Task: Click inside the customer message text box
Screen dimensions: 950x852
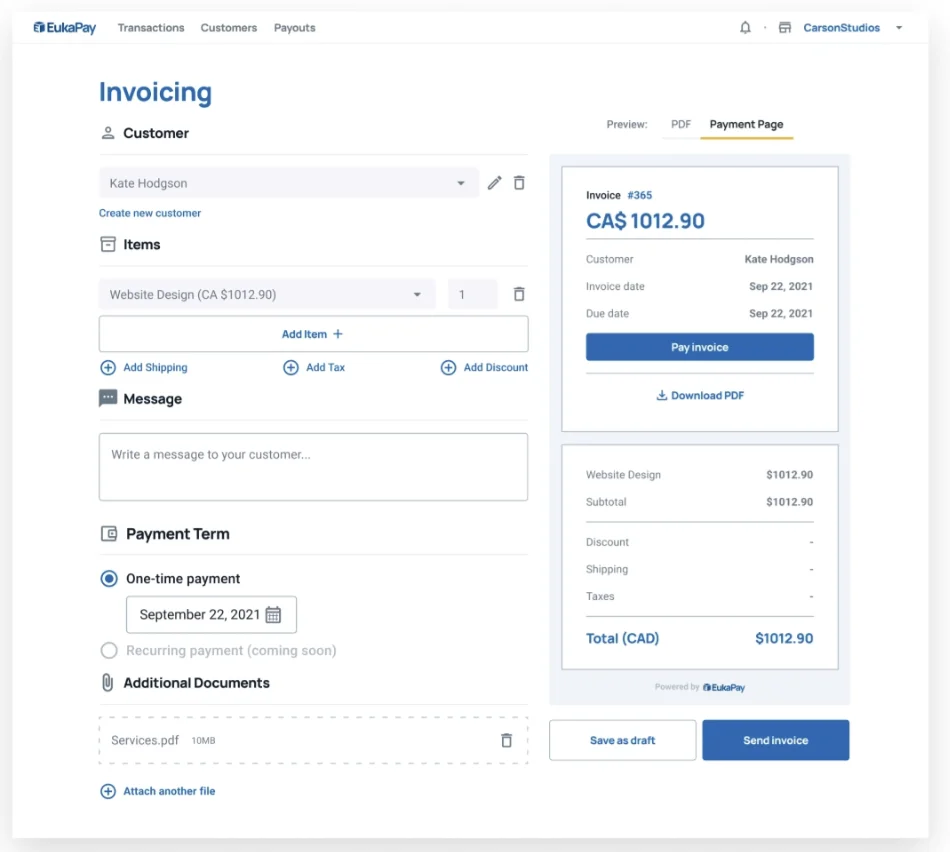Action: pos(313,465)
